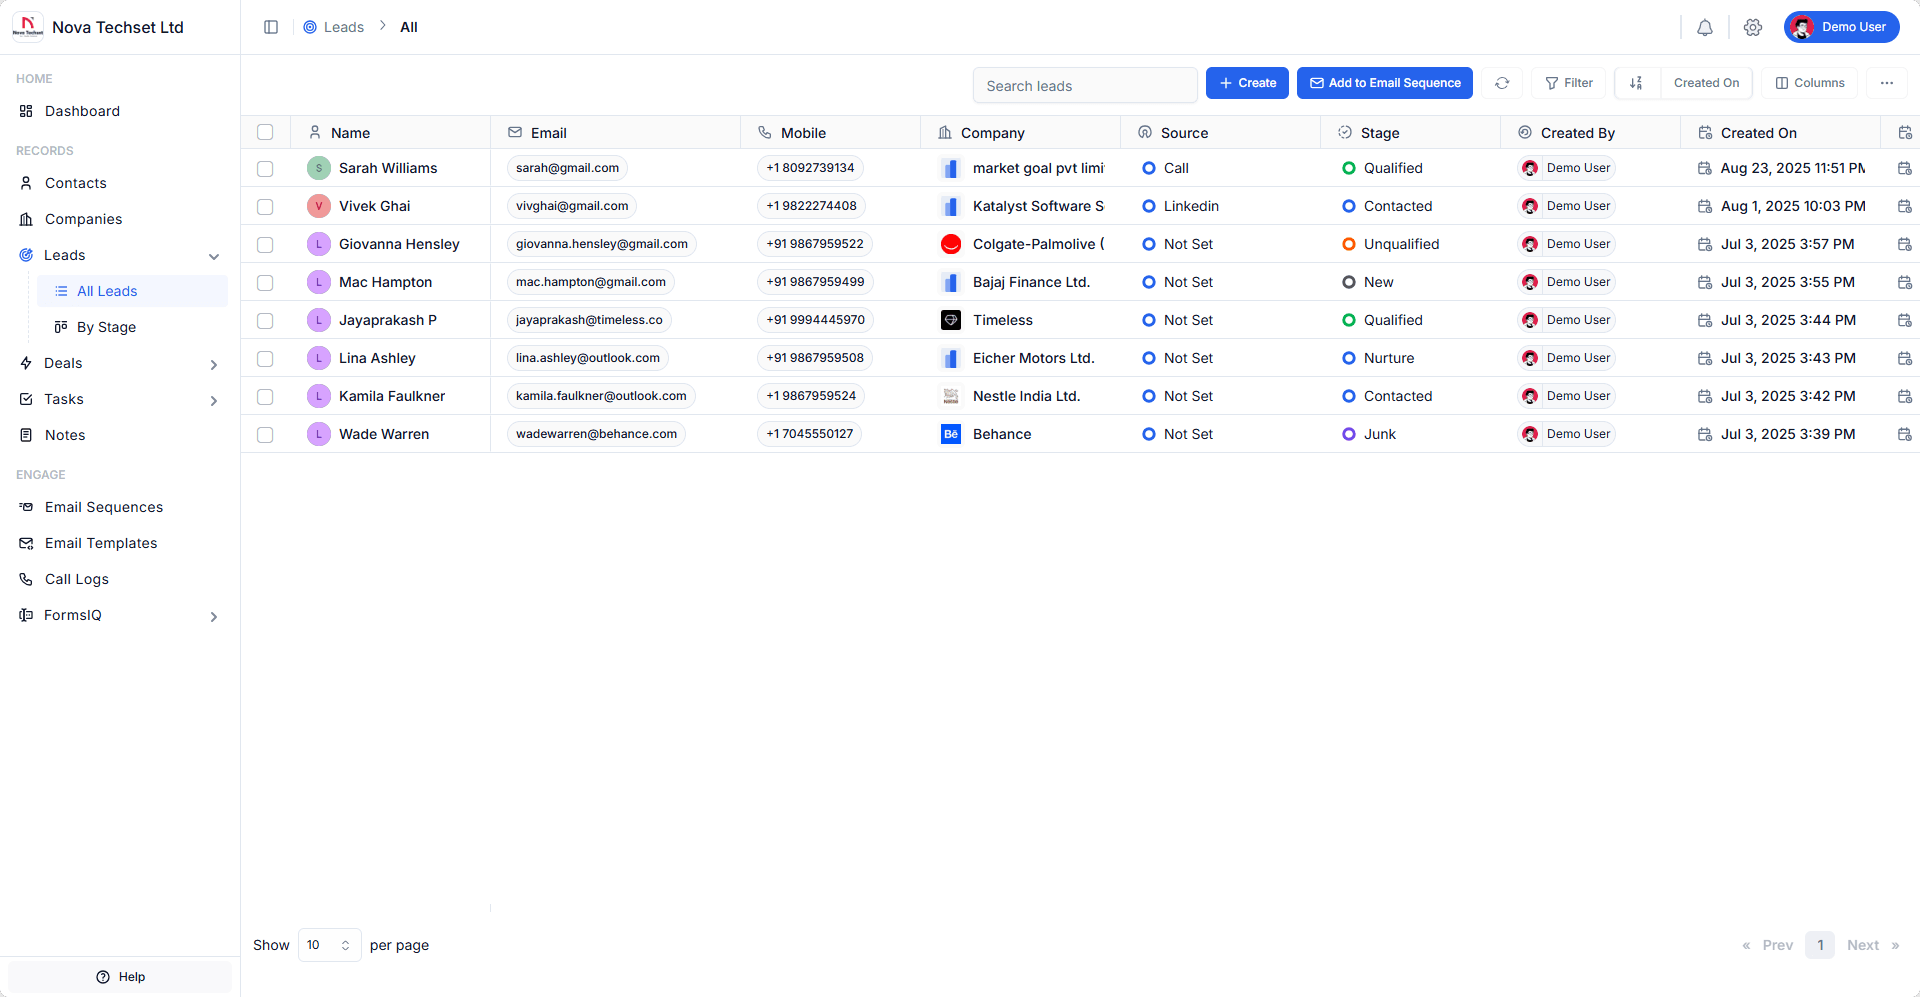1920x997 pixels.
Task: Open the Filter options
Action: coord(1569,83)
